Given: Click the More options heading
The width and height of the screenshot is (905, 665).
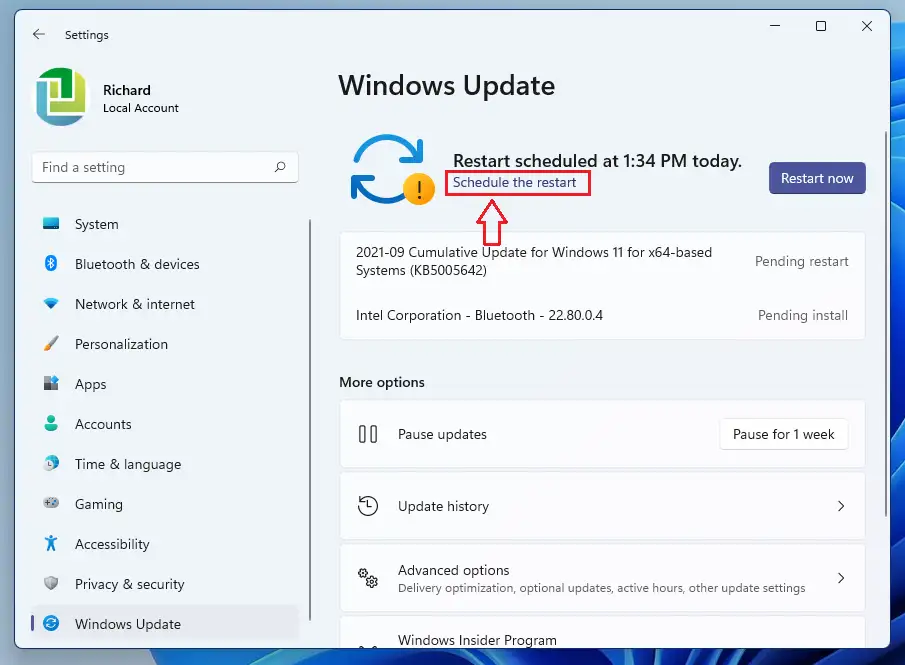Looking at the screenshot, I should point(382,382).
